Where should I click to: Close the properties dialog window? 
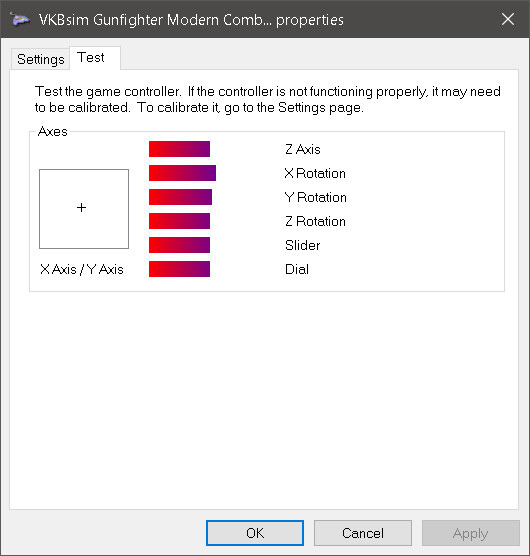tap(508, 19)
